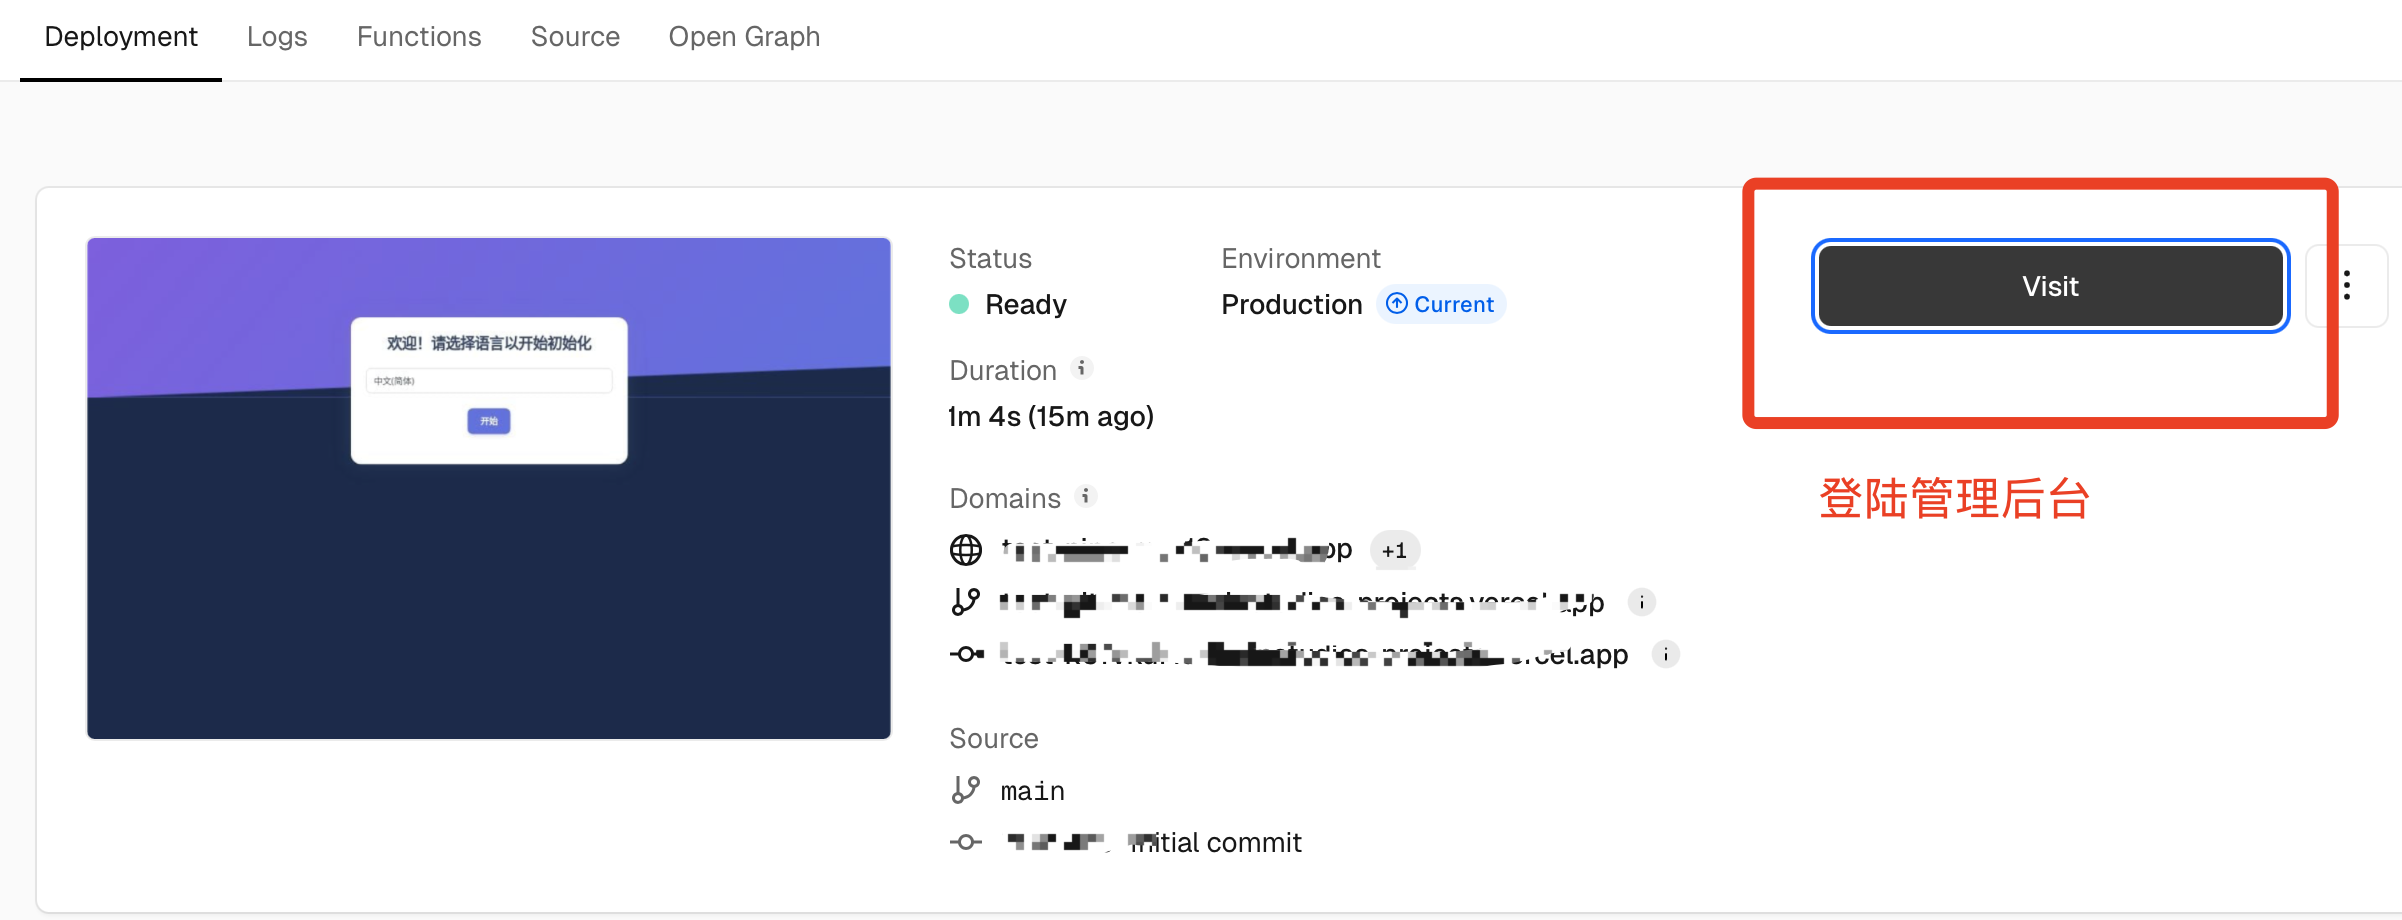Screen dimensions: 2402x920
Task: Click the Visit button
Action: (x=2050, y=287)
